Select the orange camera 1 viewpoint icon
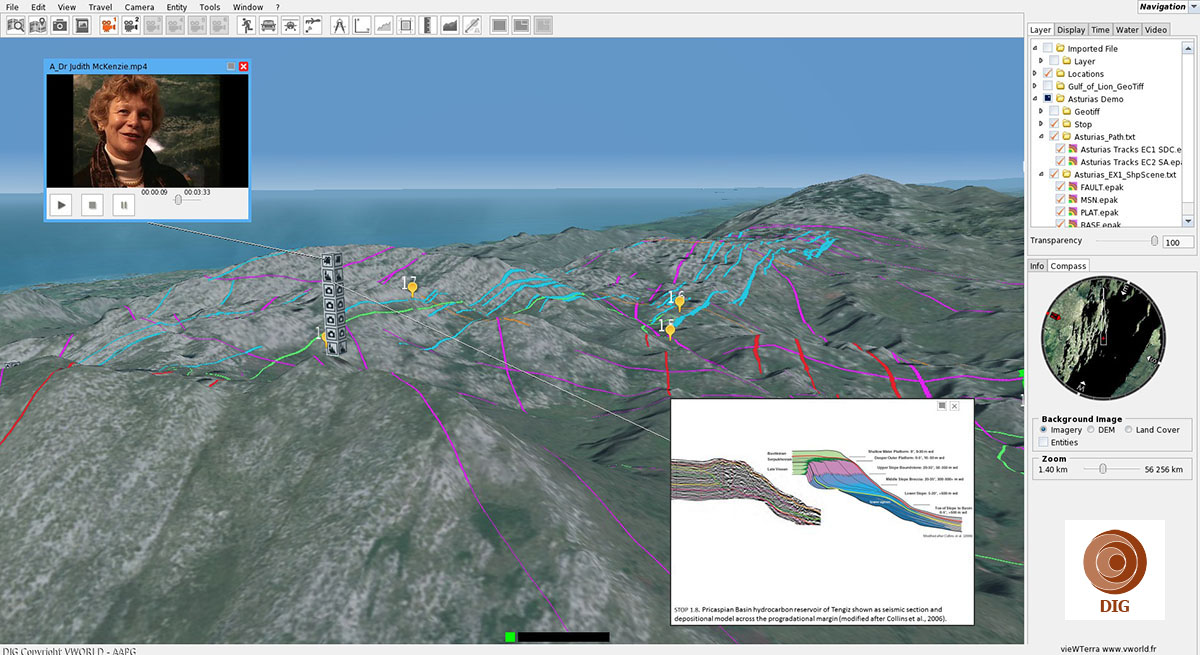 (107, 25)
